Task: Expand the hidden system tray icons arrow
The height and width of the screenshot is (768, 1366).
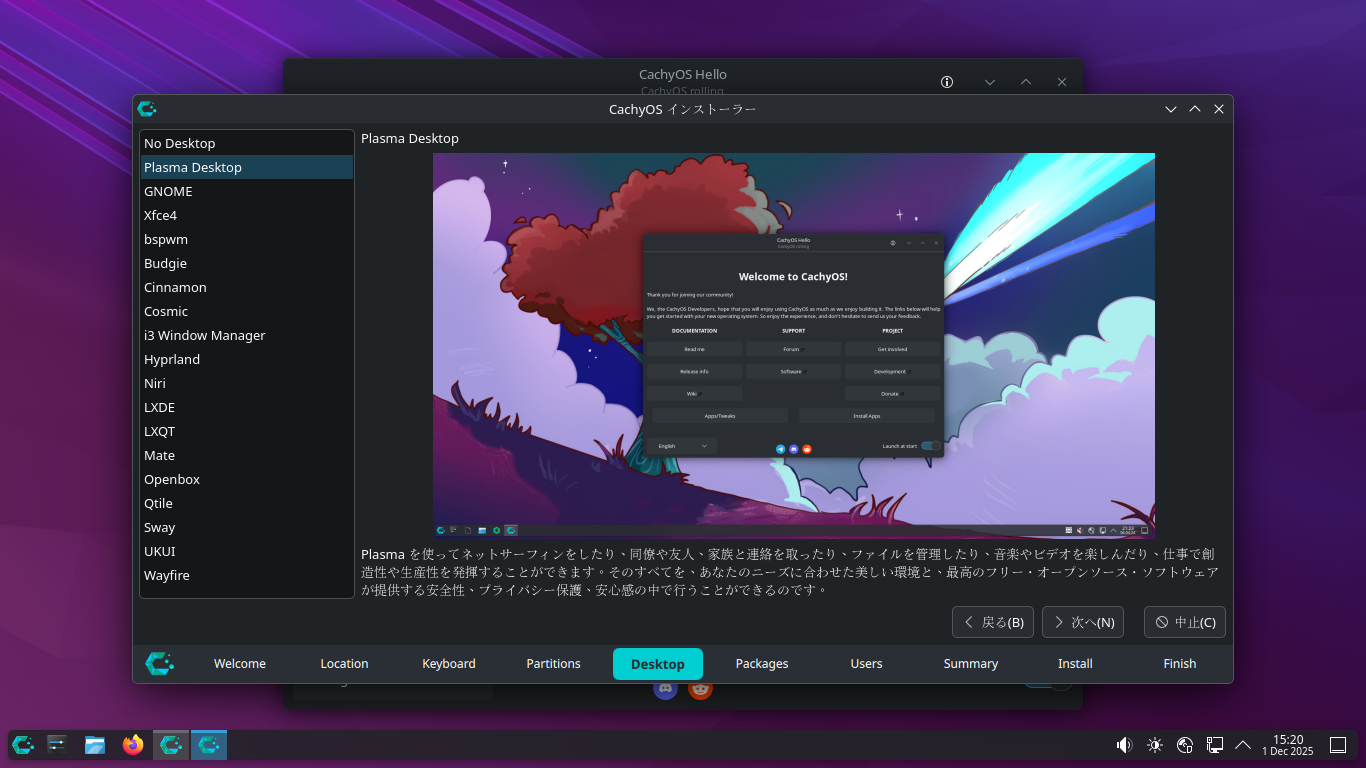Action: 1243,744
